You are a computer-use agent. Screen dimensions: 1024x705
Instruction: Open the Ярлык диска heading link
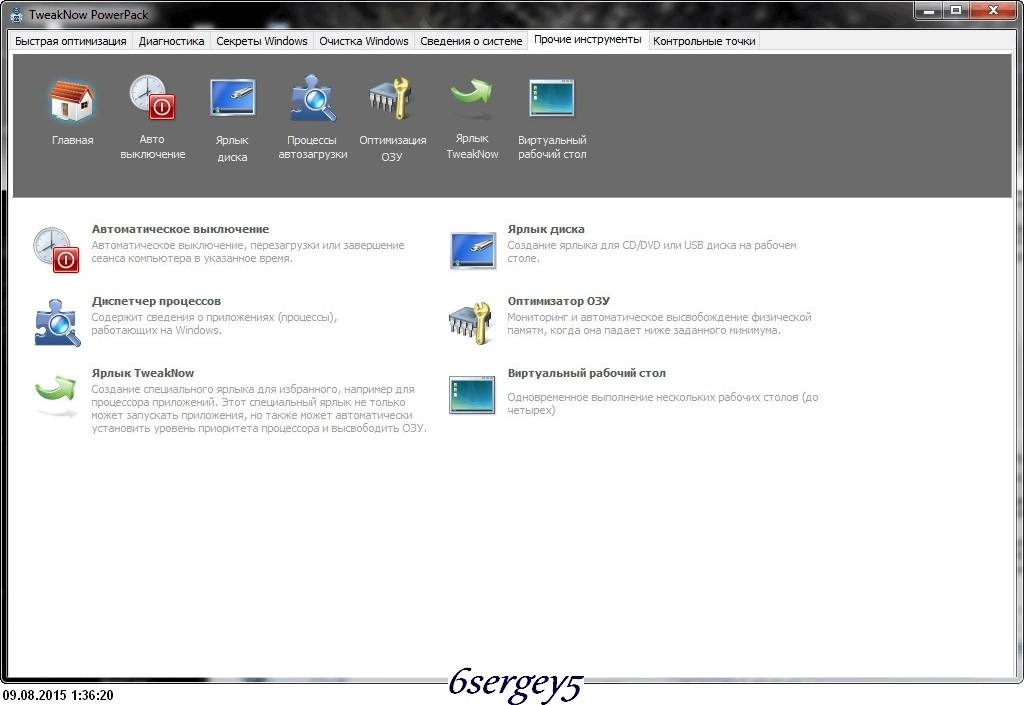pos(546,229)
